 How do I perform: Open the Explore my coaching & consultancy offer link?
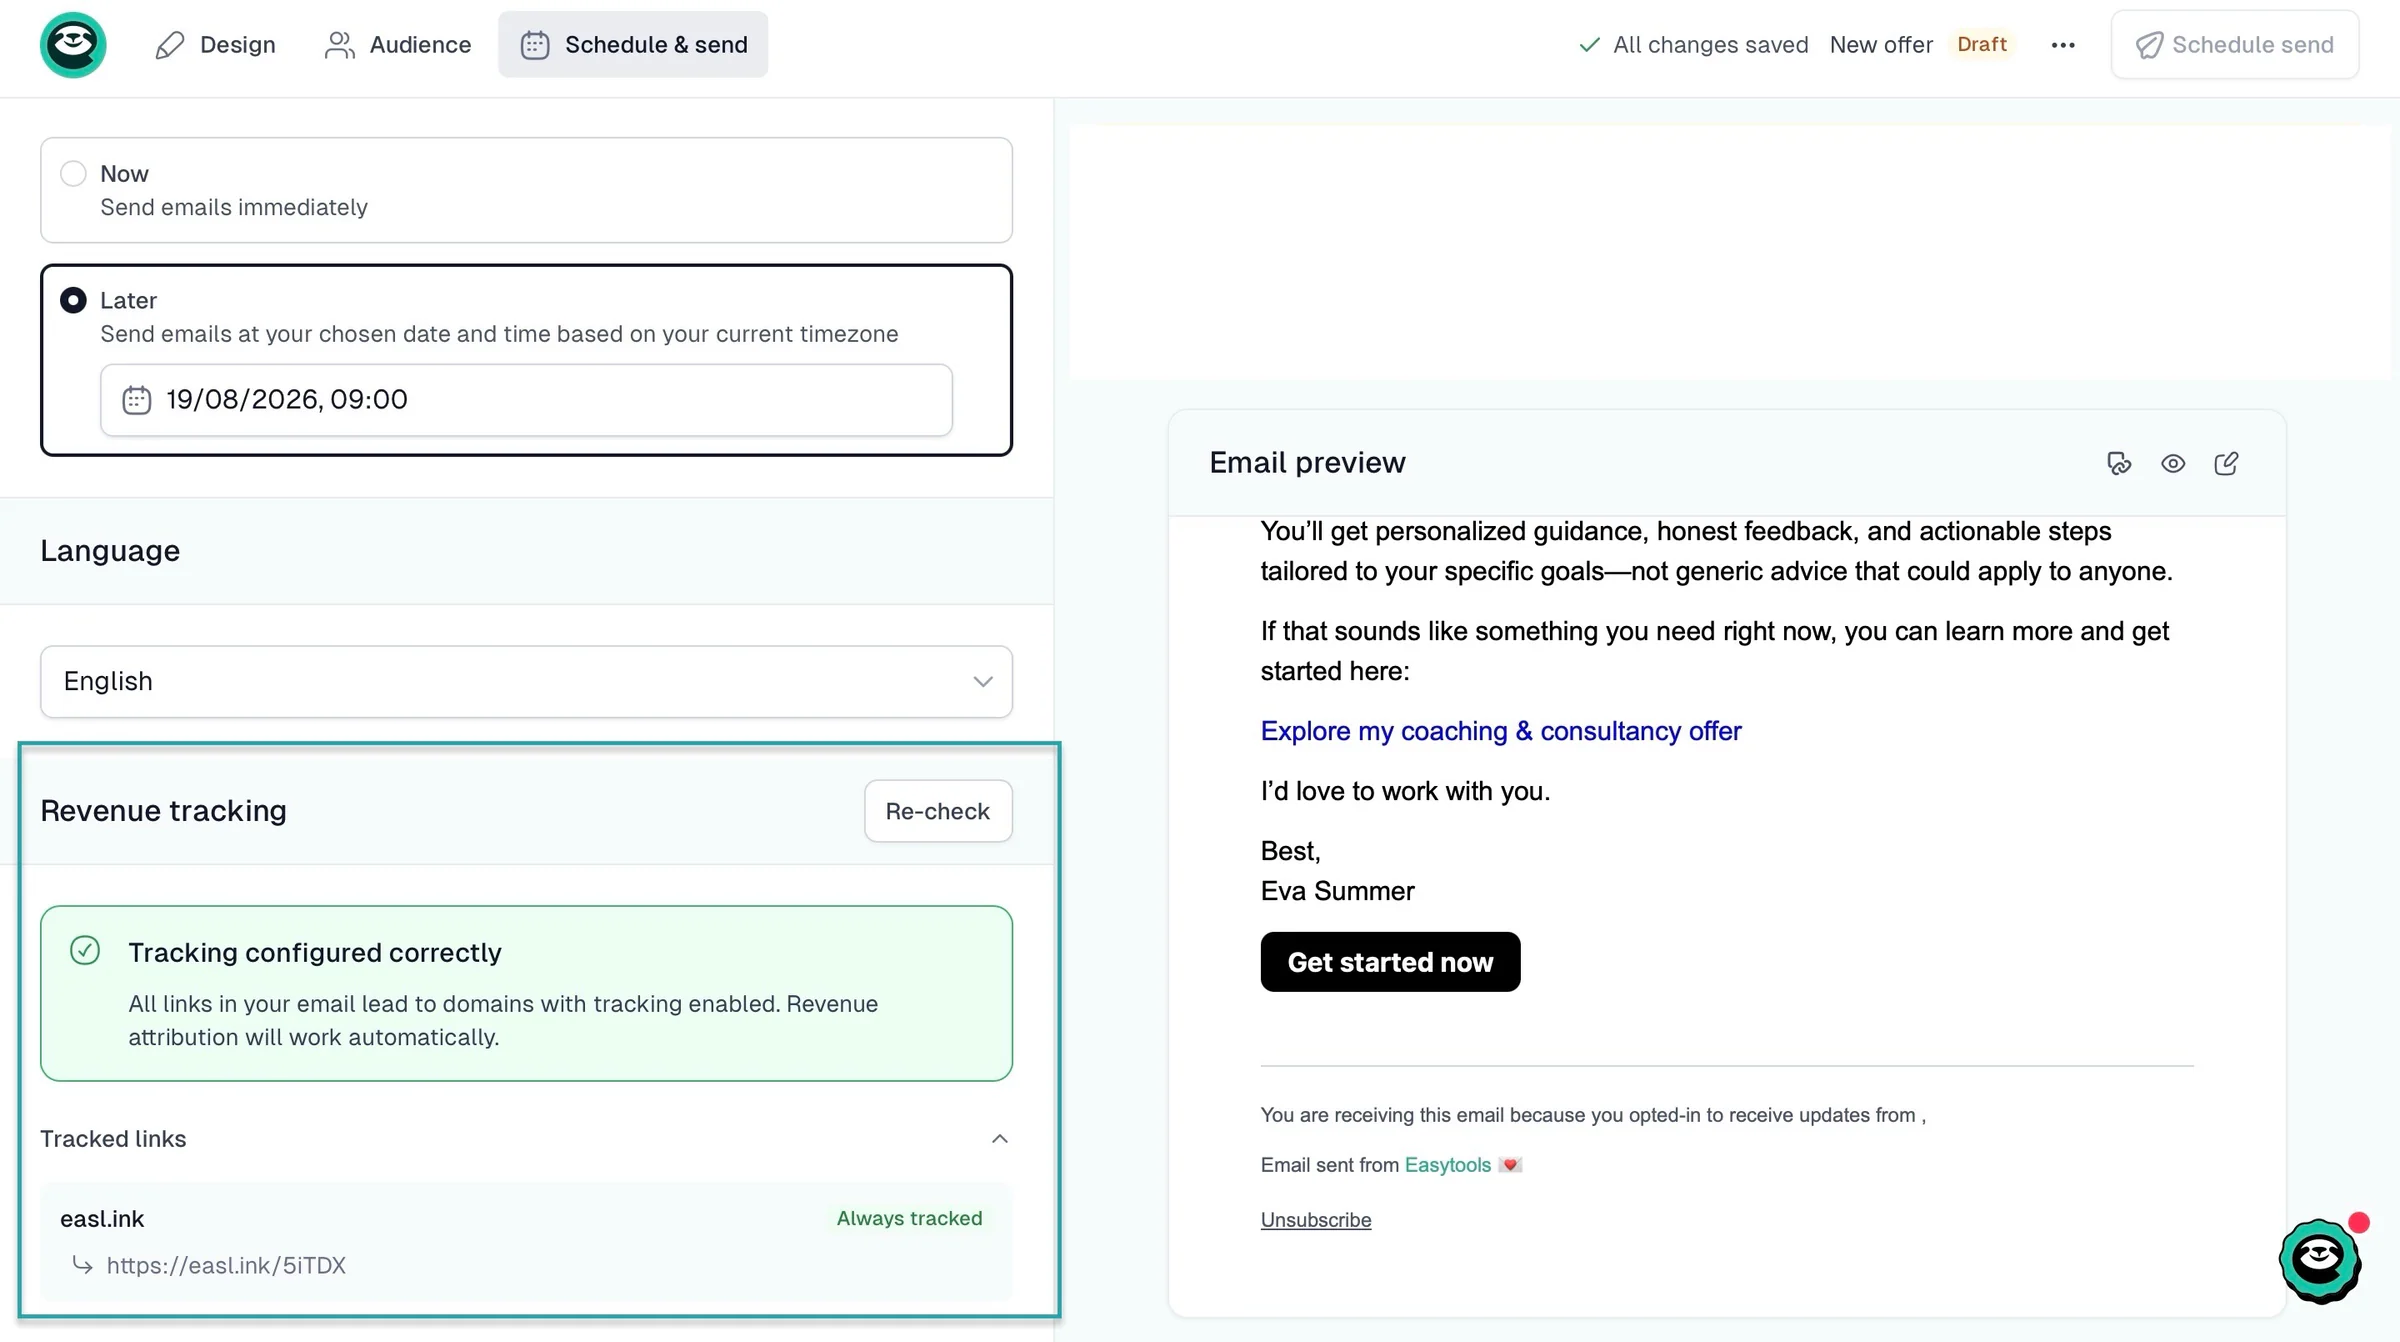click(x=1500, y=731)
